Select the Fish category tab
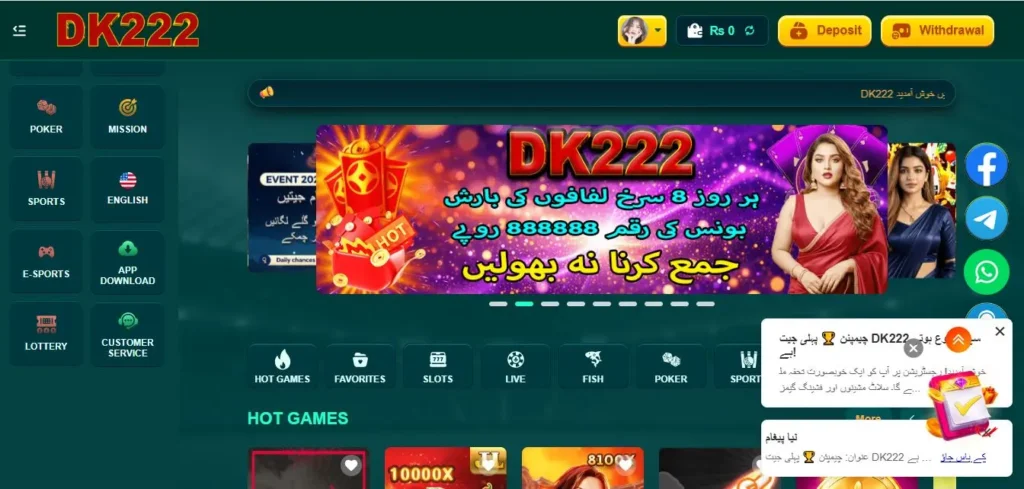 pos(593,367)
